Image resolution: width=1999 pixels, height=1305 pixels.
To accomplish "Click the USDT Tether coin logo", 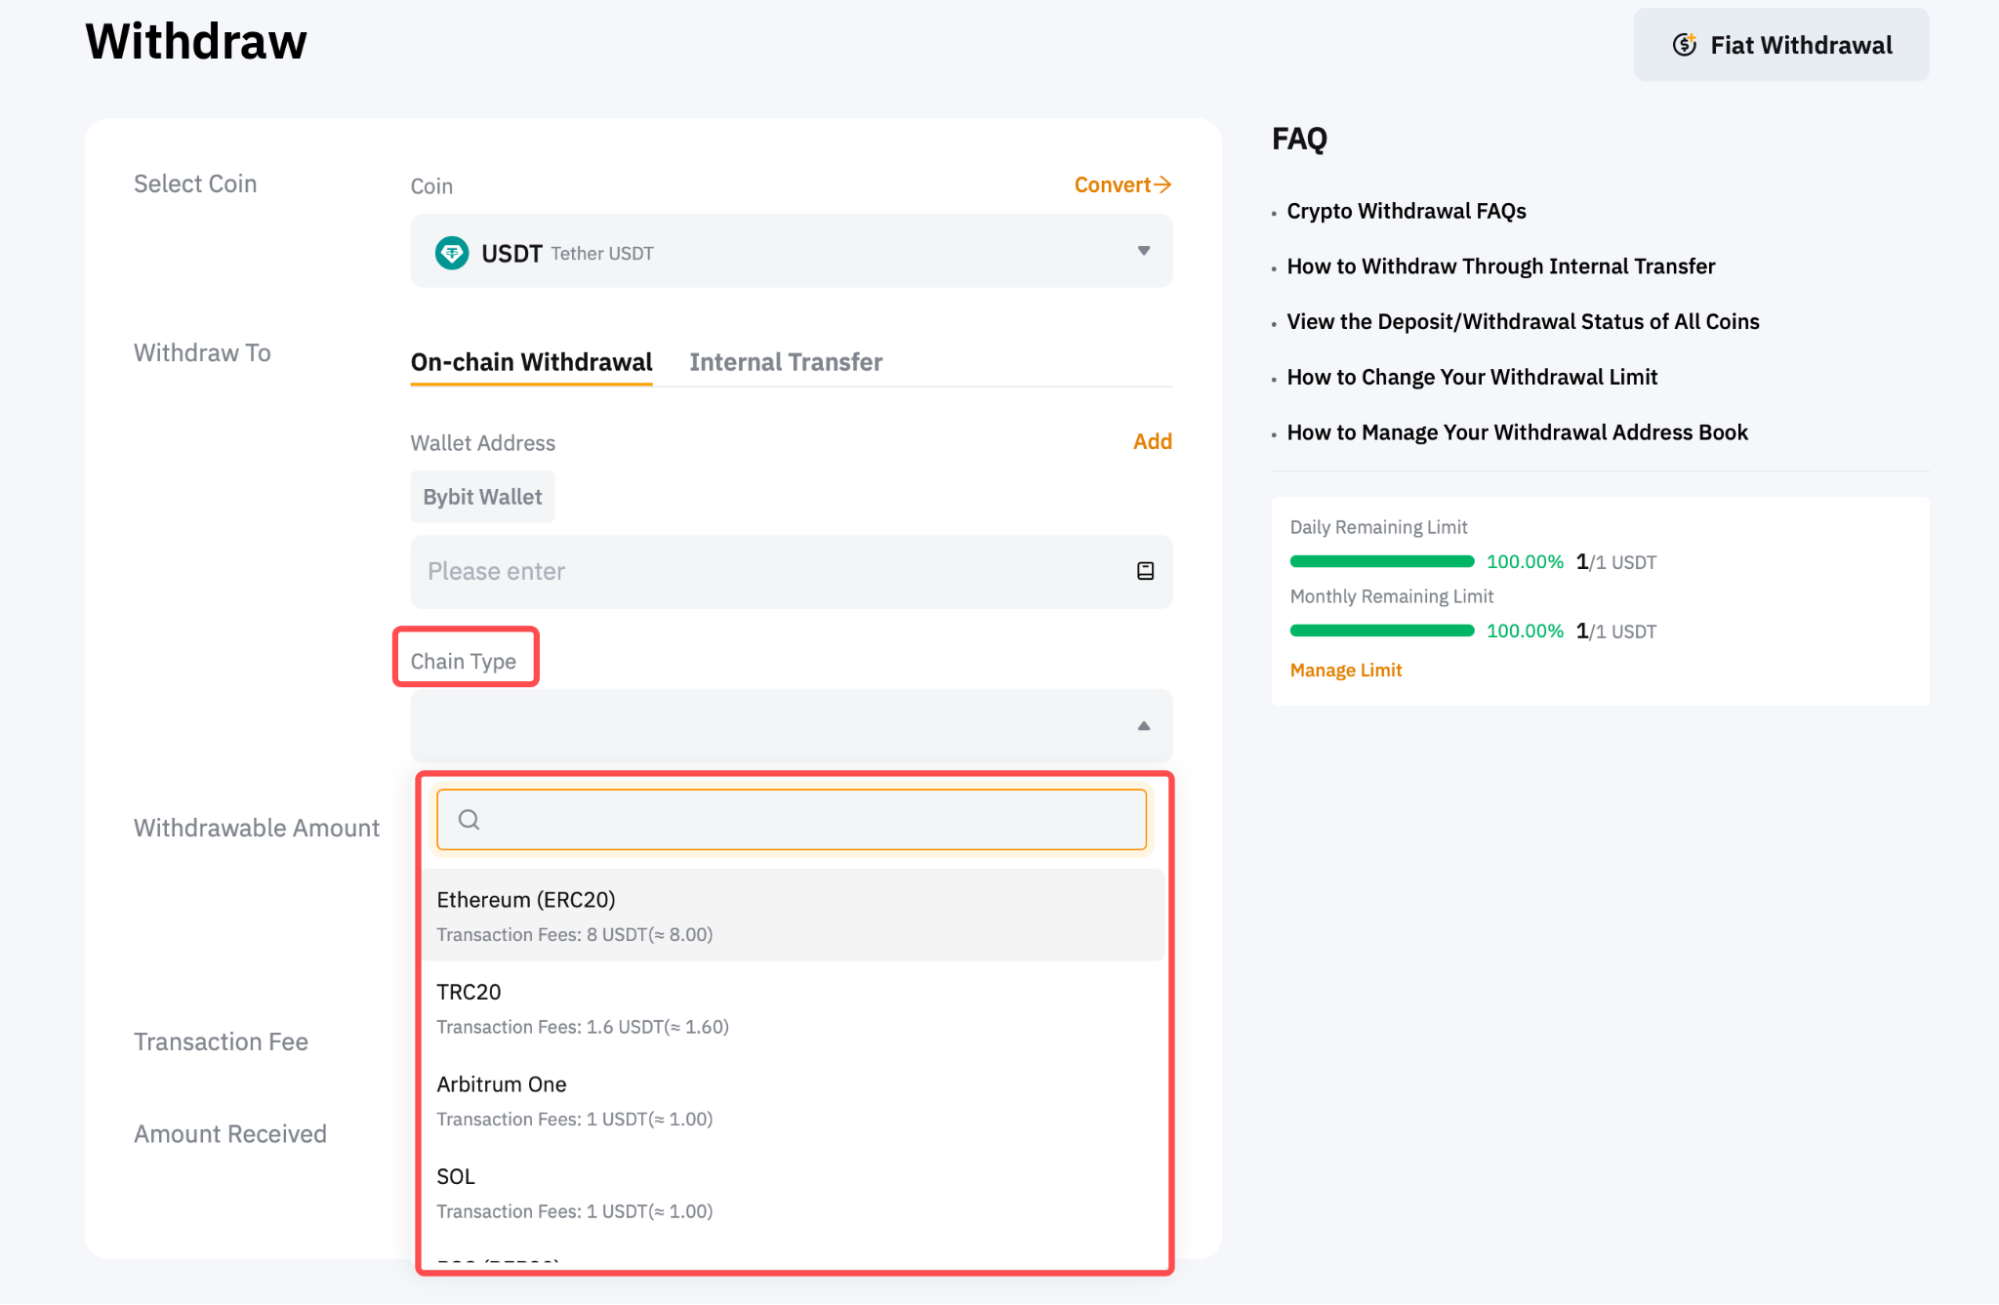I will click(452, 253).
